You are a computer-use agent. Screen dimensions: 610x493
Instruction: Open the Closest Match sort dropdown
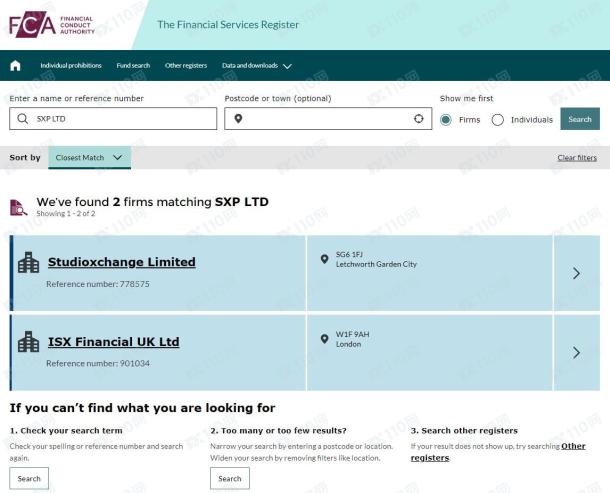[x=89, y=158]
